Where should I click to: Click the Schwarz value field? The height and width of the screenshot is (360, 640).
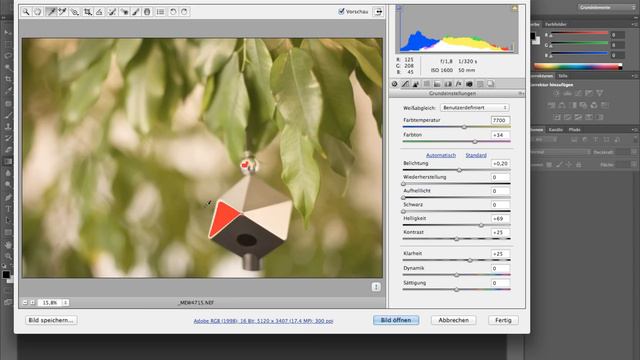[x=500, y=204]
